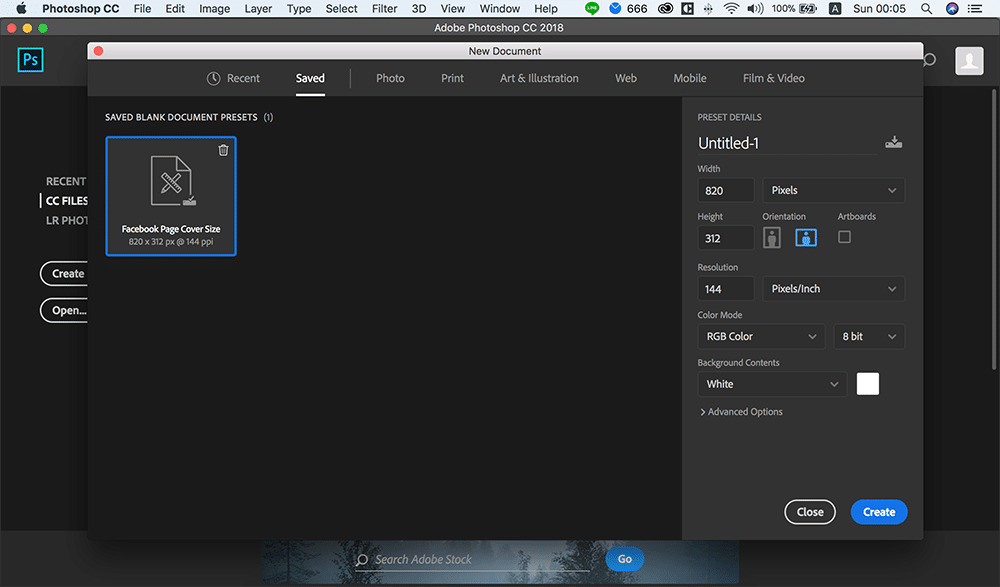
Task: Select portrait orientation
Action: 772,238
